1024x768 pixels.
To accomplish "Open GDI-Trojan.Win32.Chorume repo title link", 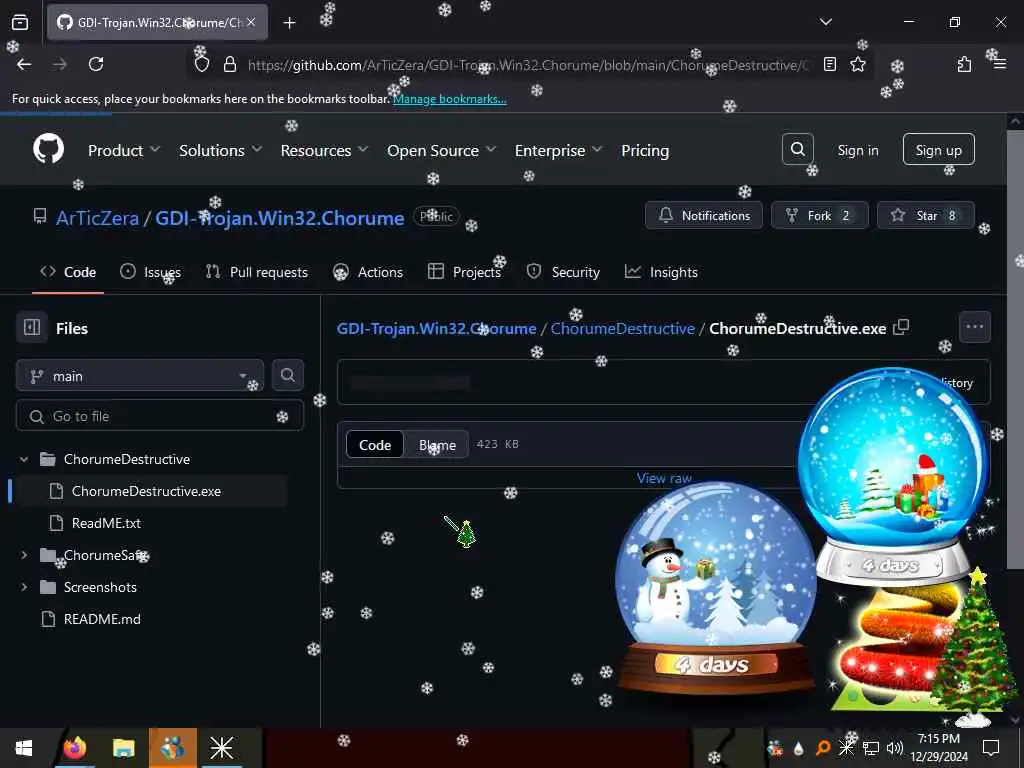I will (x=280, y=217).
